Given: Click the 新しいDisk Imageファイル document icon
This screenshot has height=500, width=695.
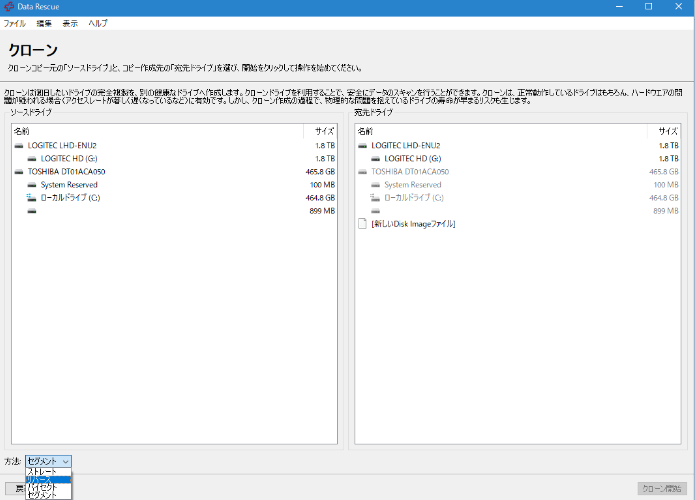Looking at the screenshot, I should pos(363,224).
